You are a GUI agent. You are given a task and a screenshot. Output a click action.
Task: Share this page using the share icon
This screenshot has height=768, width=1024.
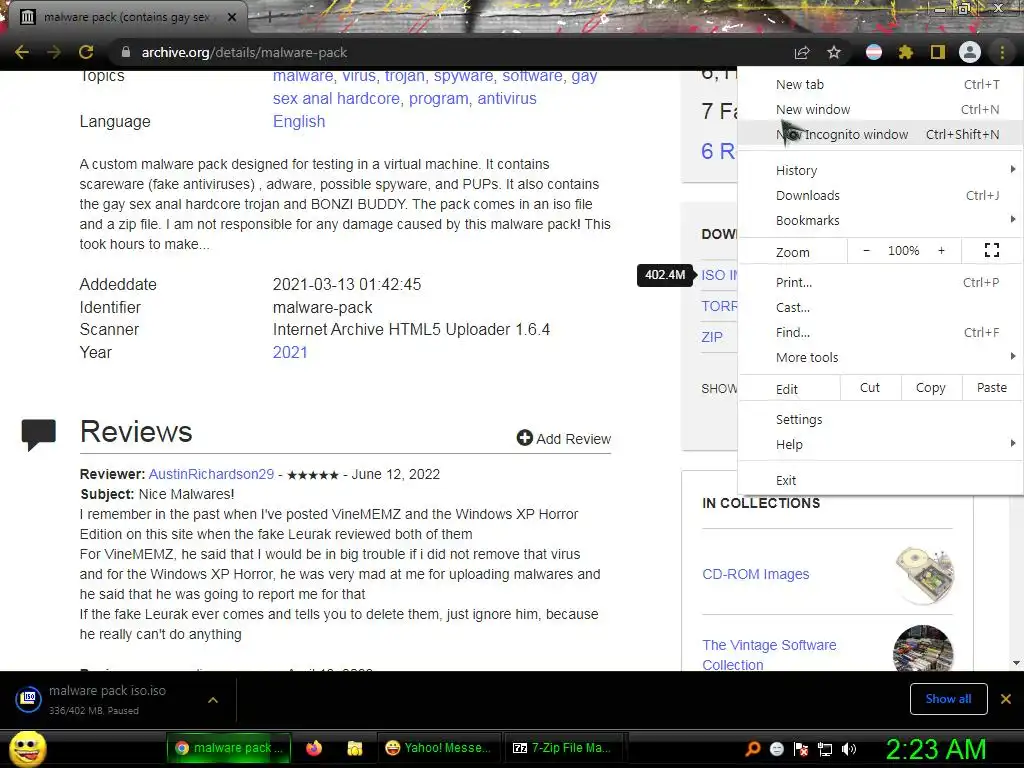[802, 52]
